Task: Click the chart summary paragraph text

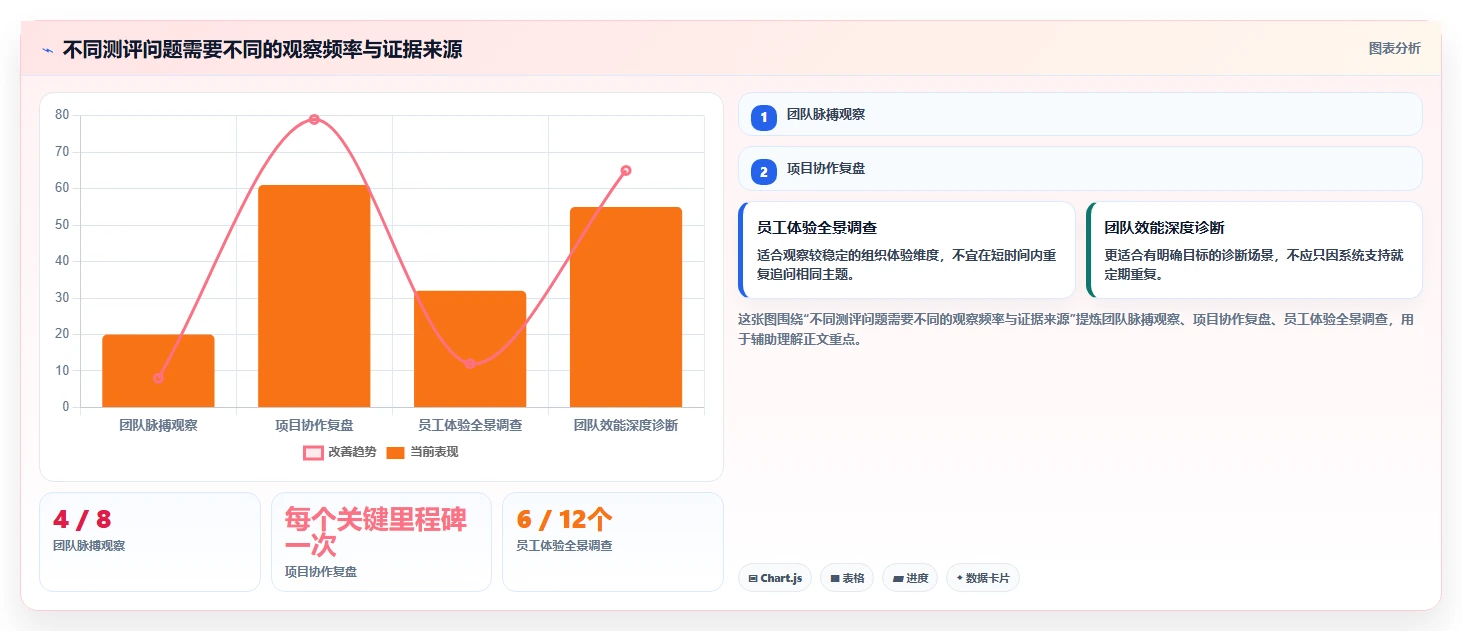Action: [x=1077, y=329]
